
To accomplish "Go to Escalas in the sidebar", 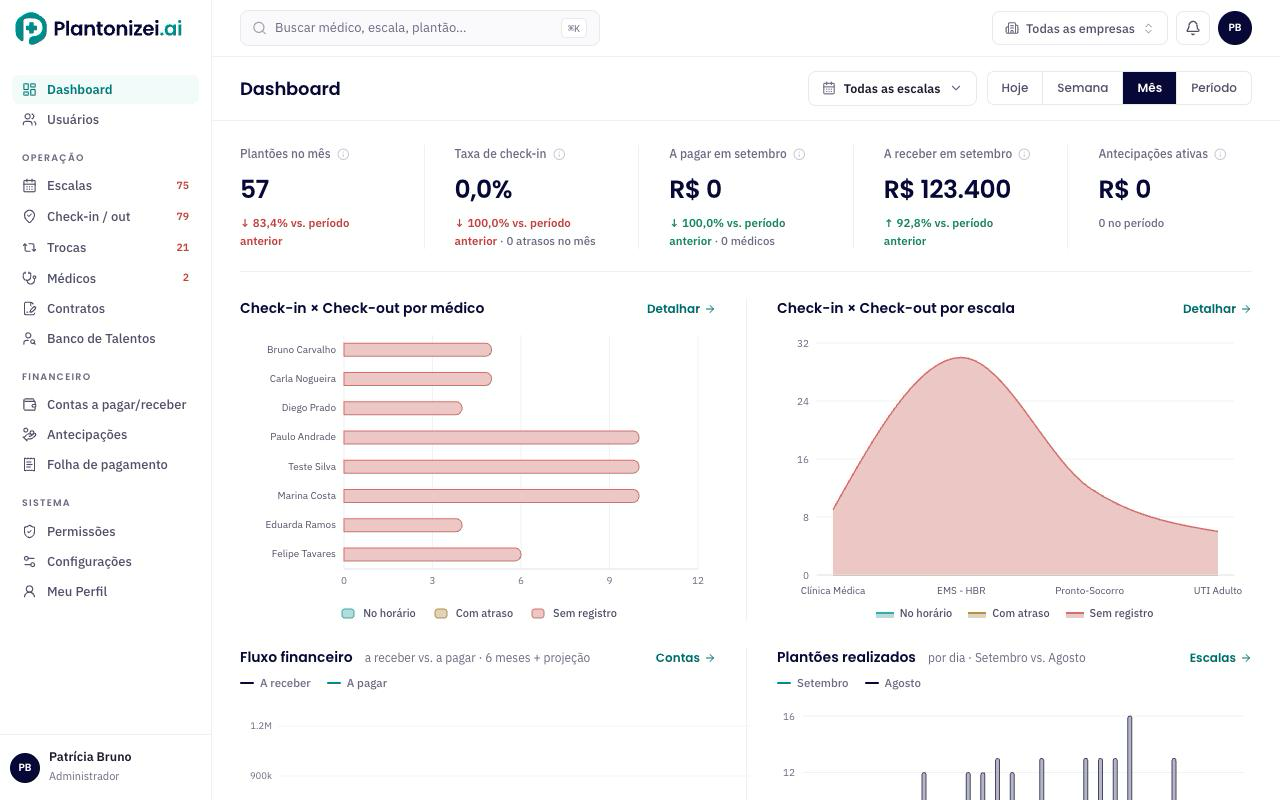I will click(x=105, y=185).
